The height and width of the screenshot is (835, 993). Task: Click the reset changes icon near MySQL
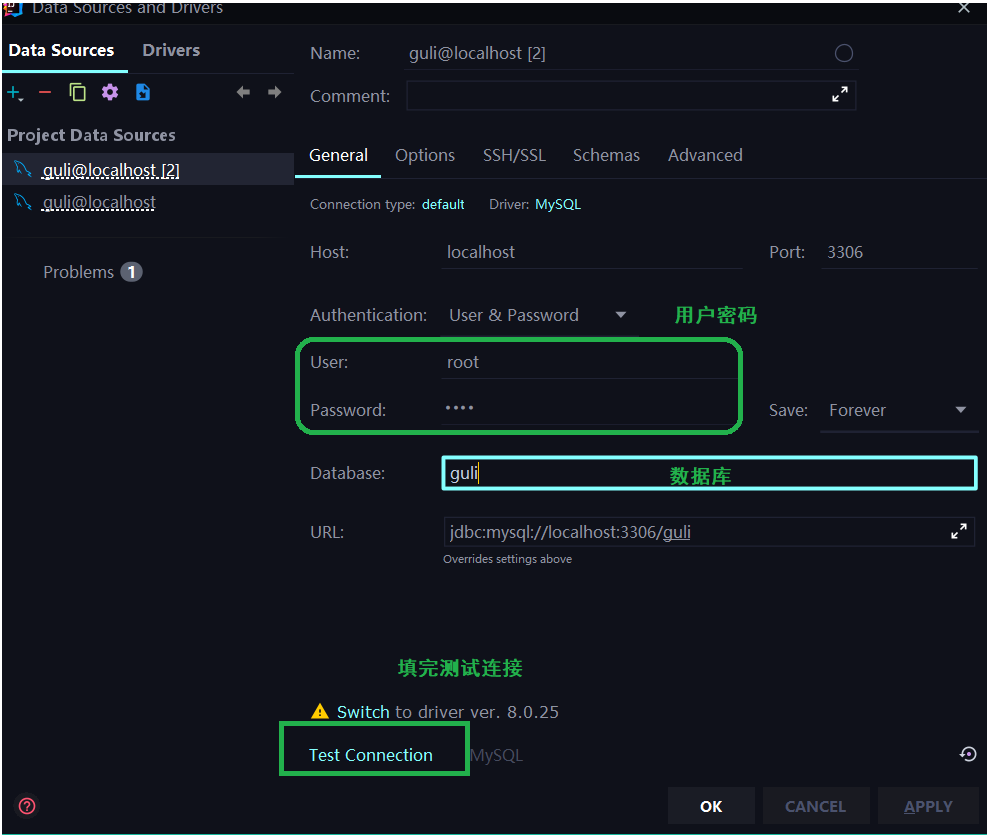tap(968, 754)
